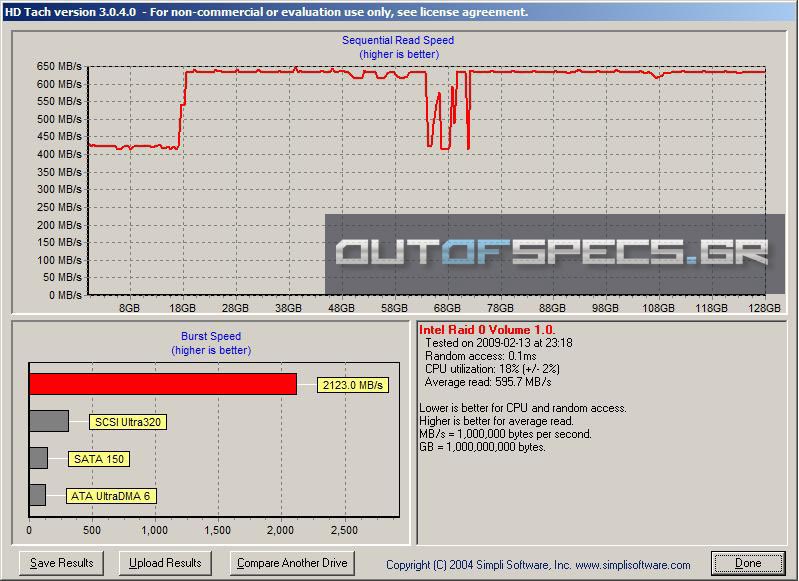Click the Tested on 2009-02-13 line
This screenshot has height=581, width=799.
point(499,343)
